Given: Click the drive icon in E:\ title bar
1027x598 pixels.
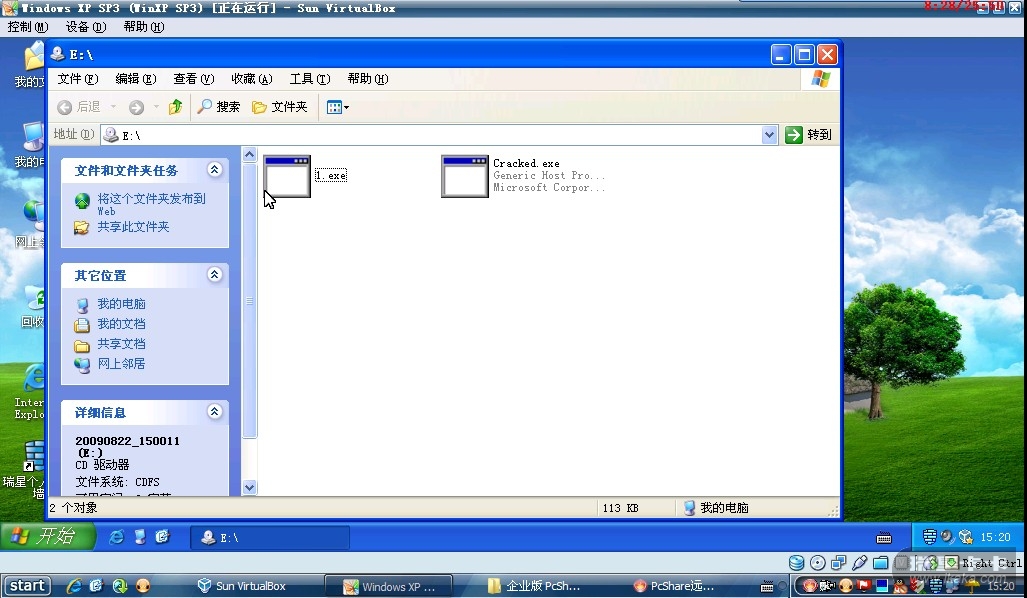Looking at the screenshot, I should (x=58, y=54).
